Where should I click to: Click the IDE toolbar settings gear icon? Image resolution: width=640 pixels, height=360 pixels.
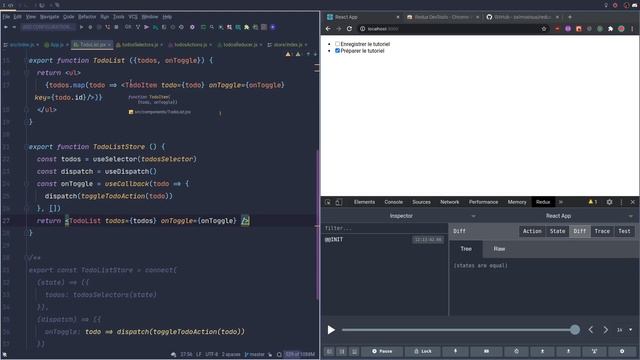coord(192,27)
